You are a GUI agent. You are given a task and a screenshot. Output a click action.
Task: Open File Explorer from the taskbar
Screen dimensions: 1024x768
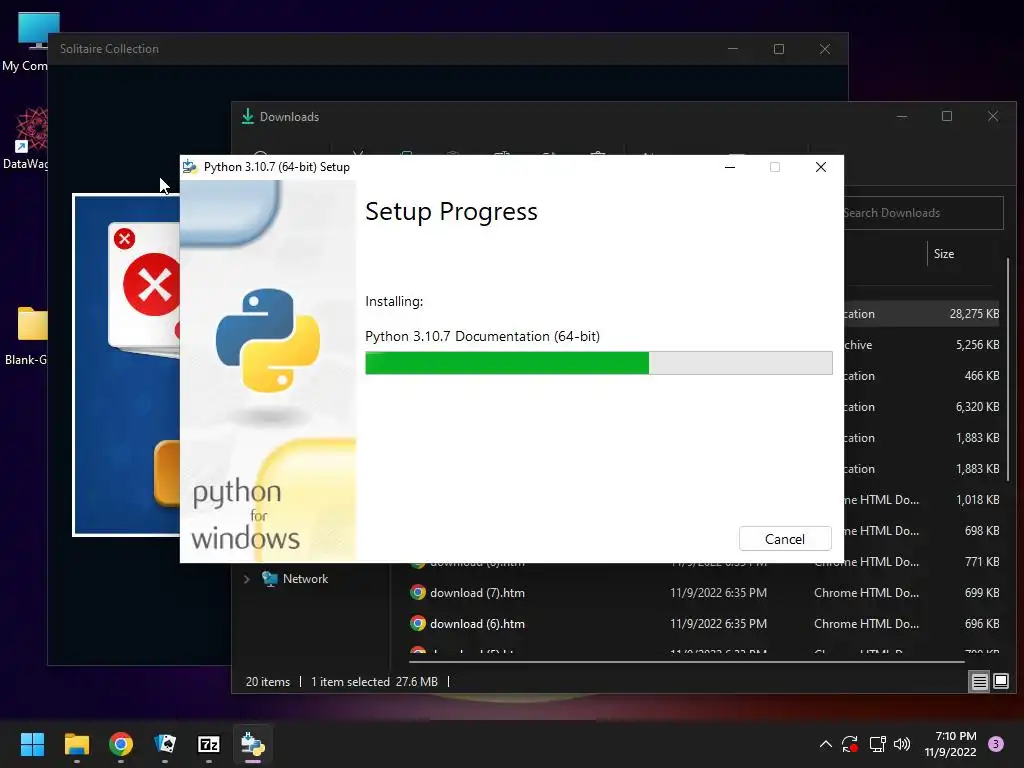pyautogui.click(x=76, y=744)
